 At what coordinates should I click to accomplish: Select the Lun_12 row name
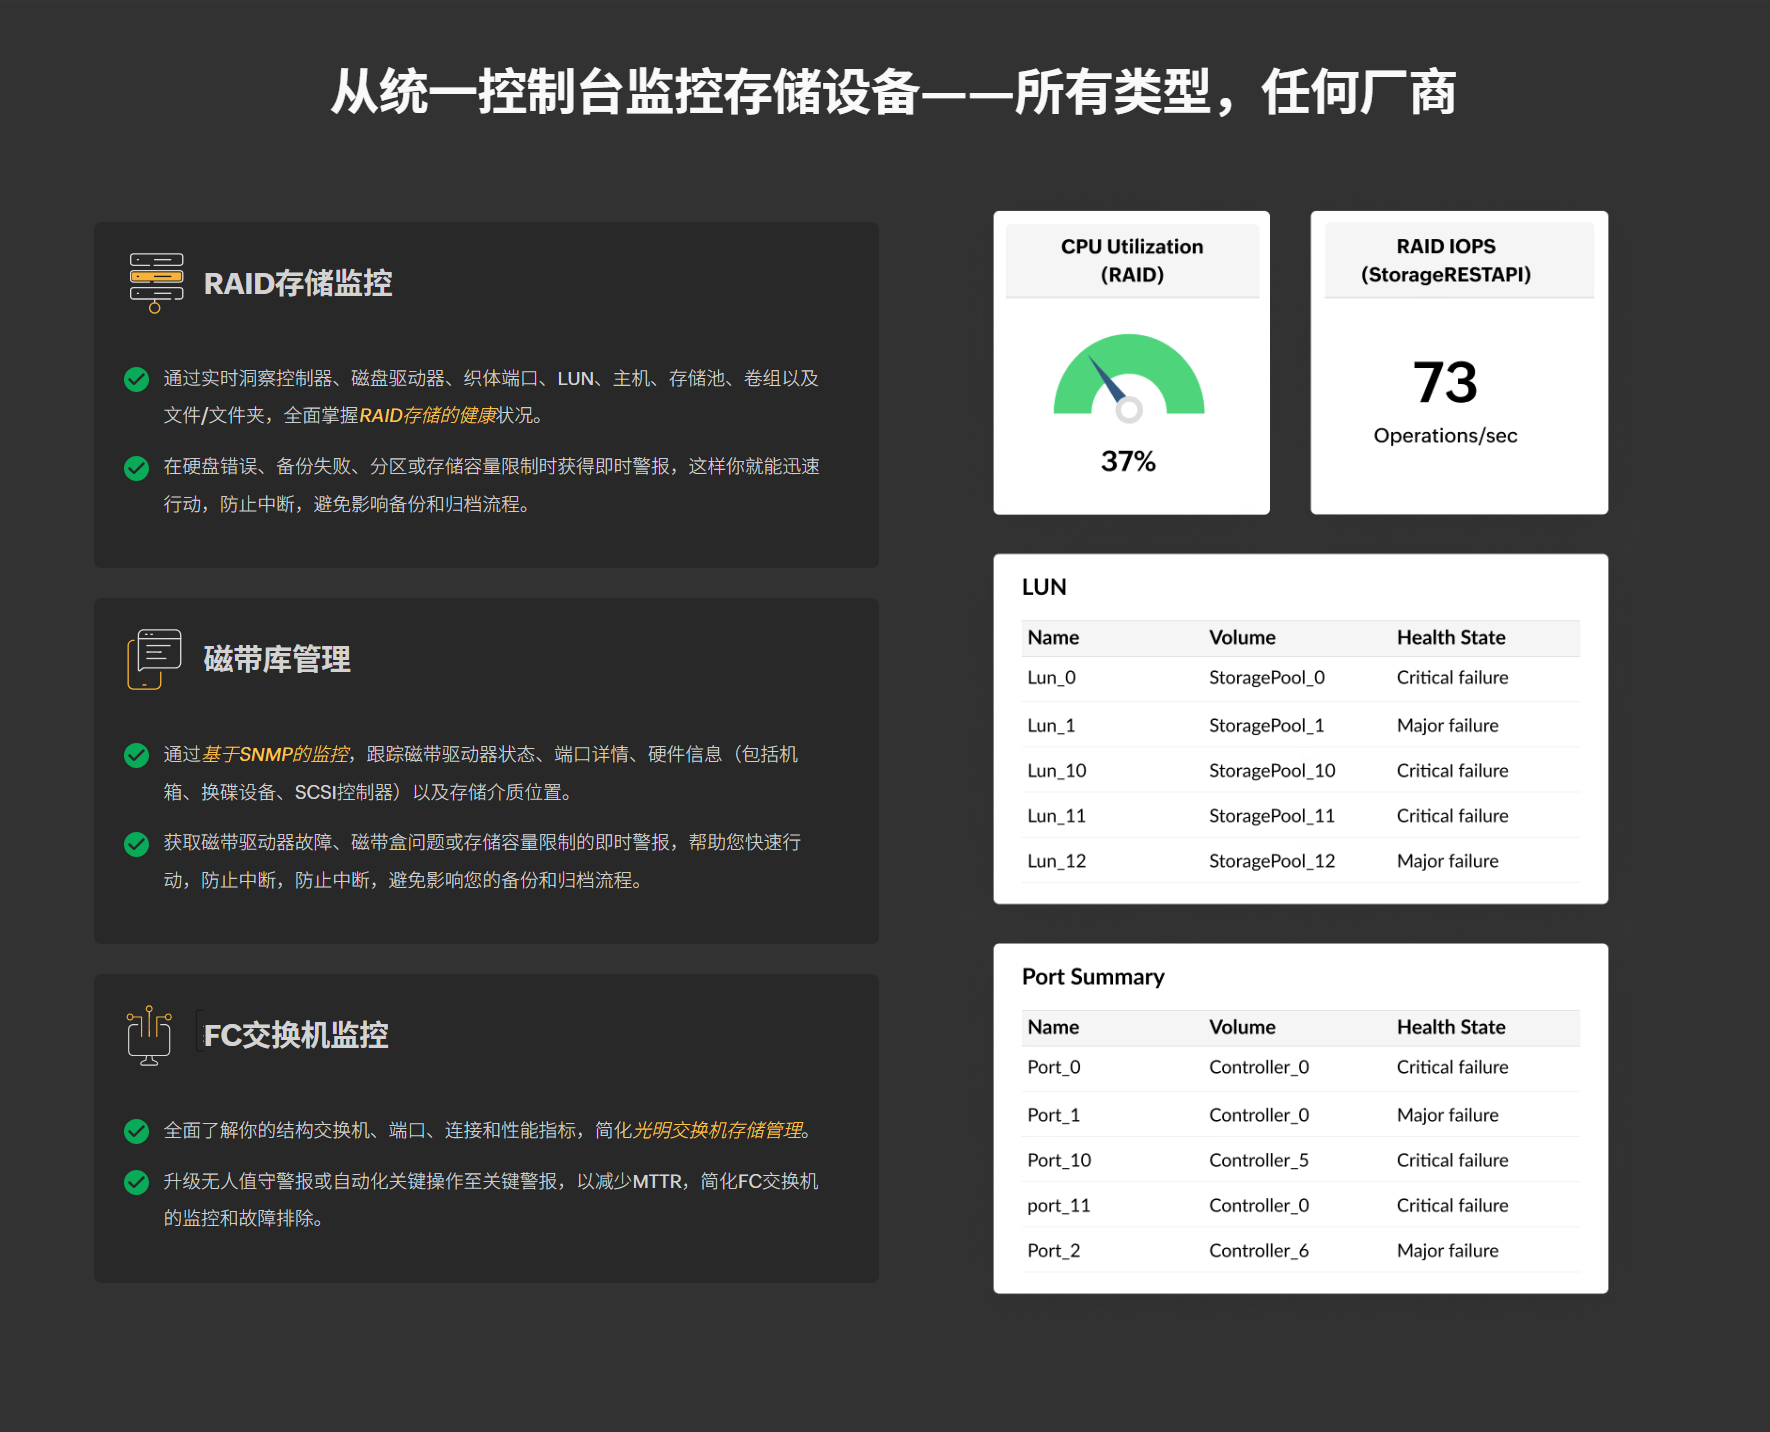coord(1056,860)
